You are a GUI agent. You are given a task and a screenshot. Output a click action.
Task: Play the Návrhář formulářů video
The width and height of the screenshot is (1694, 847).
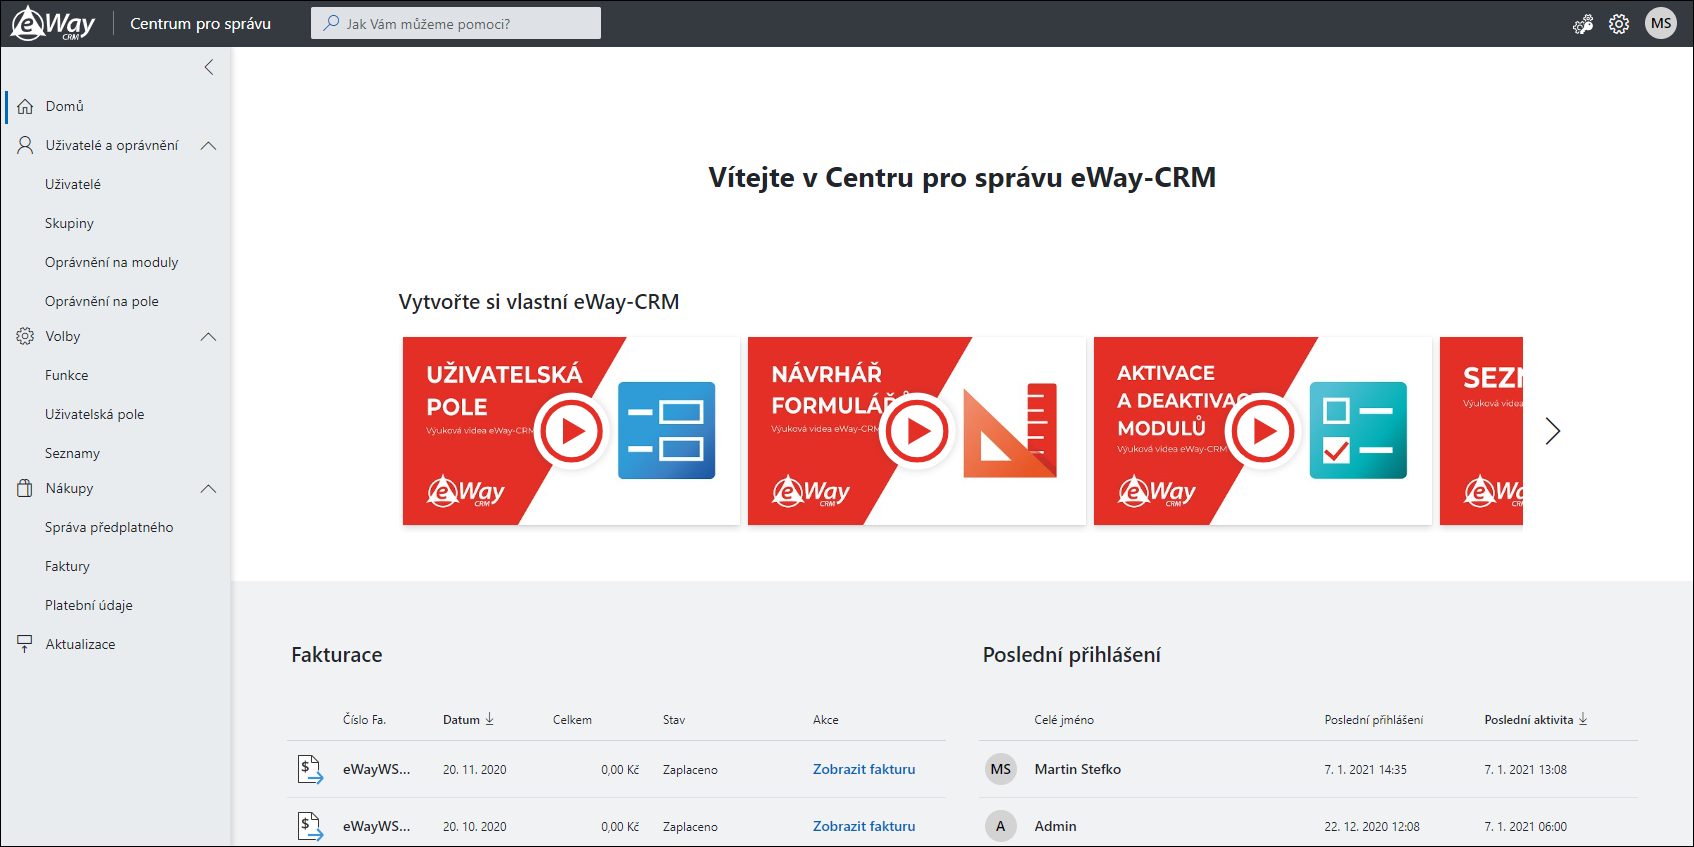pyautogui.click(x=917, y=431)
